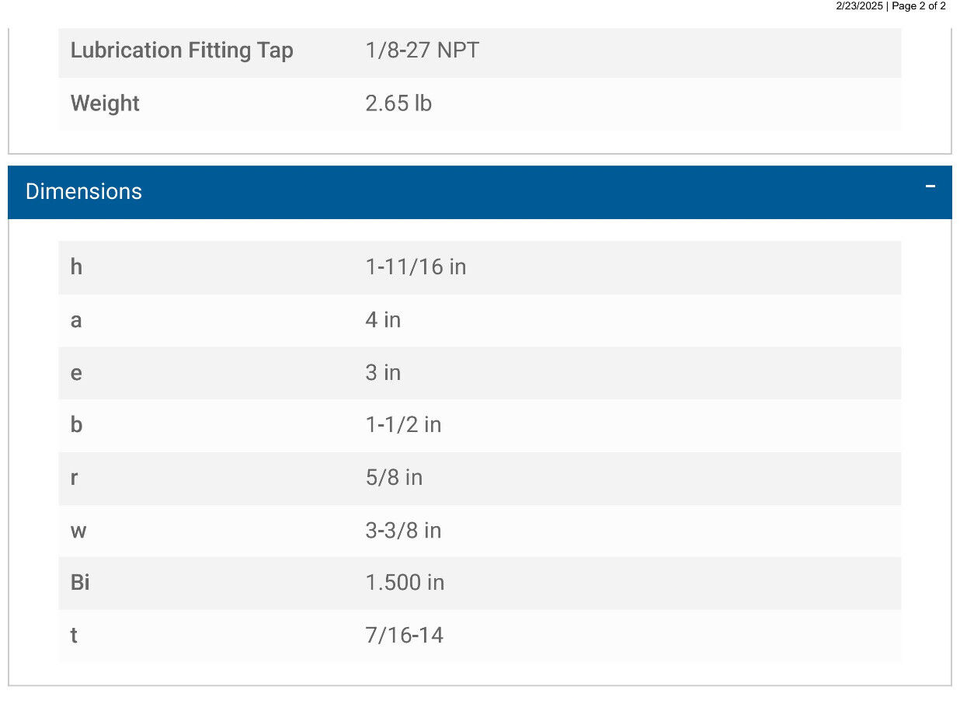Click the Dimensions header title
Viewport: 960px width, 704px height.
[84, 192]
